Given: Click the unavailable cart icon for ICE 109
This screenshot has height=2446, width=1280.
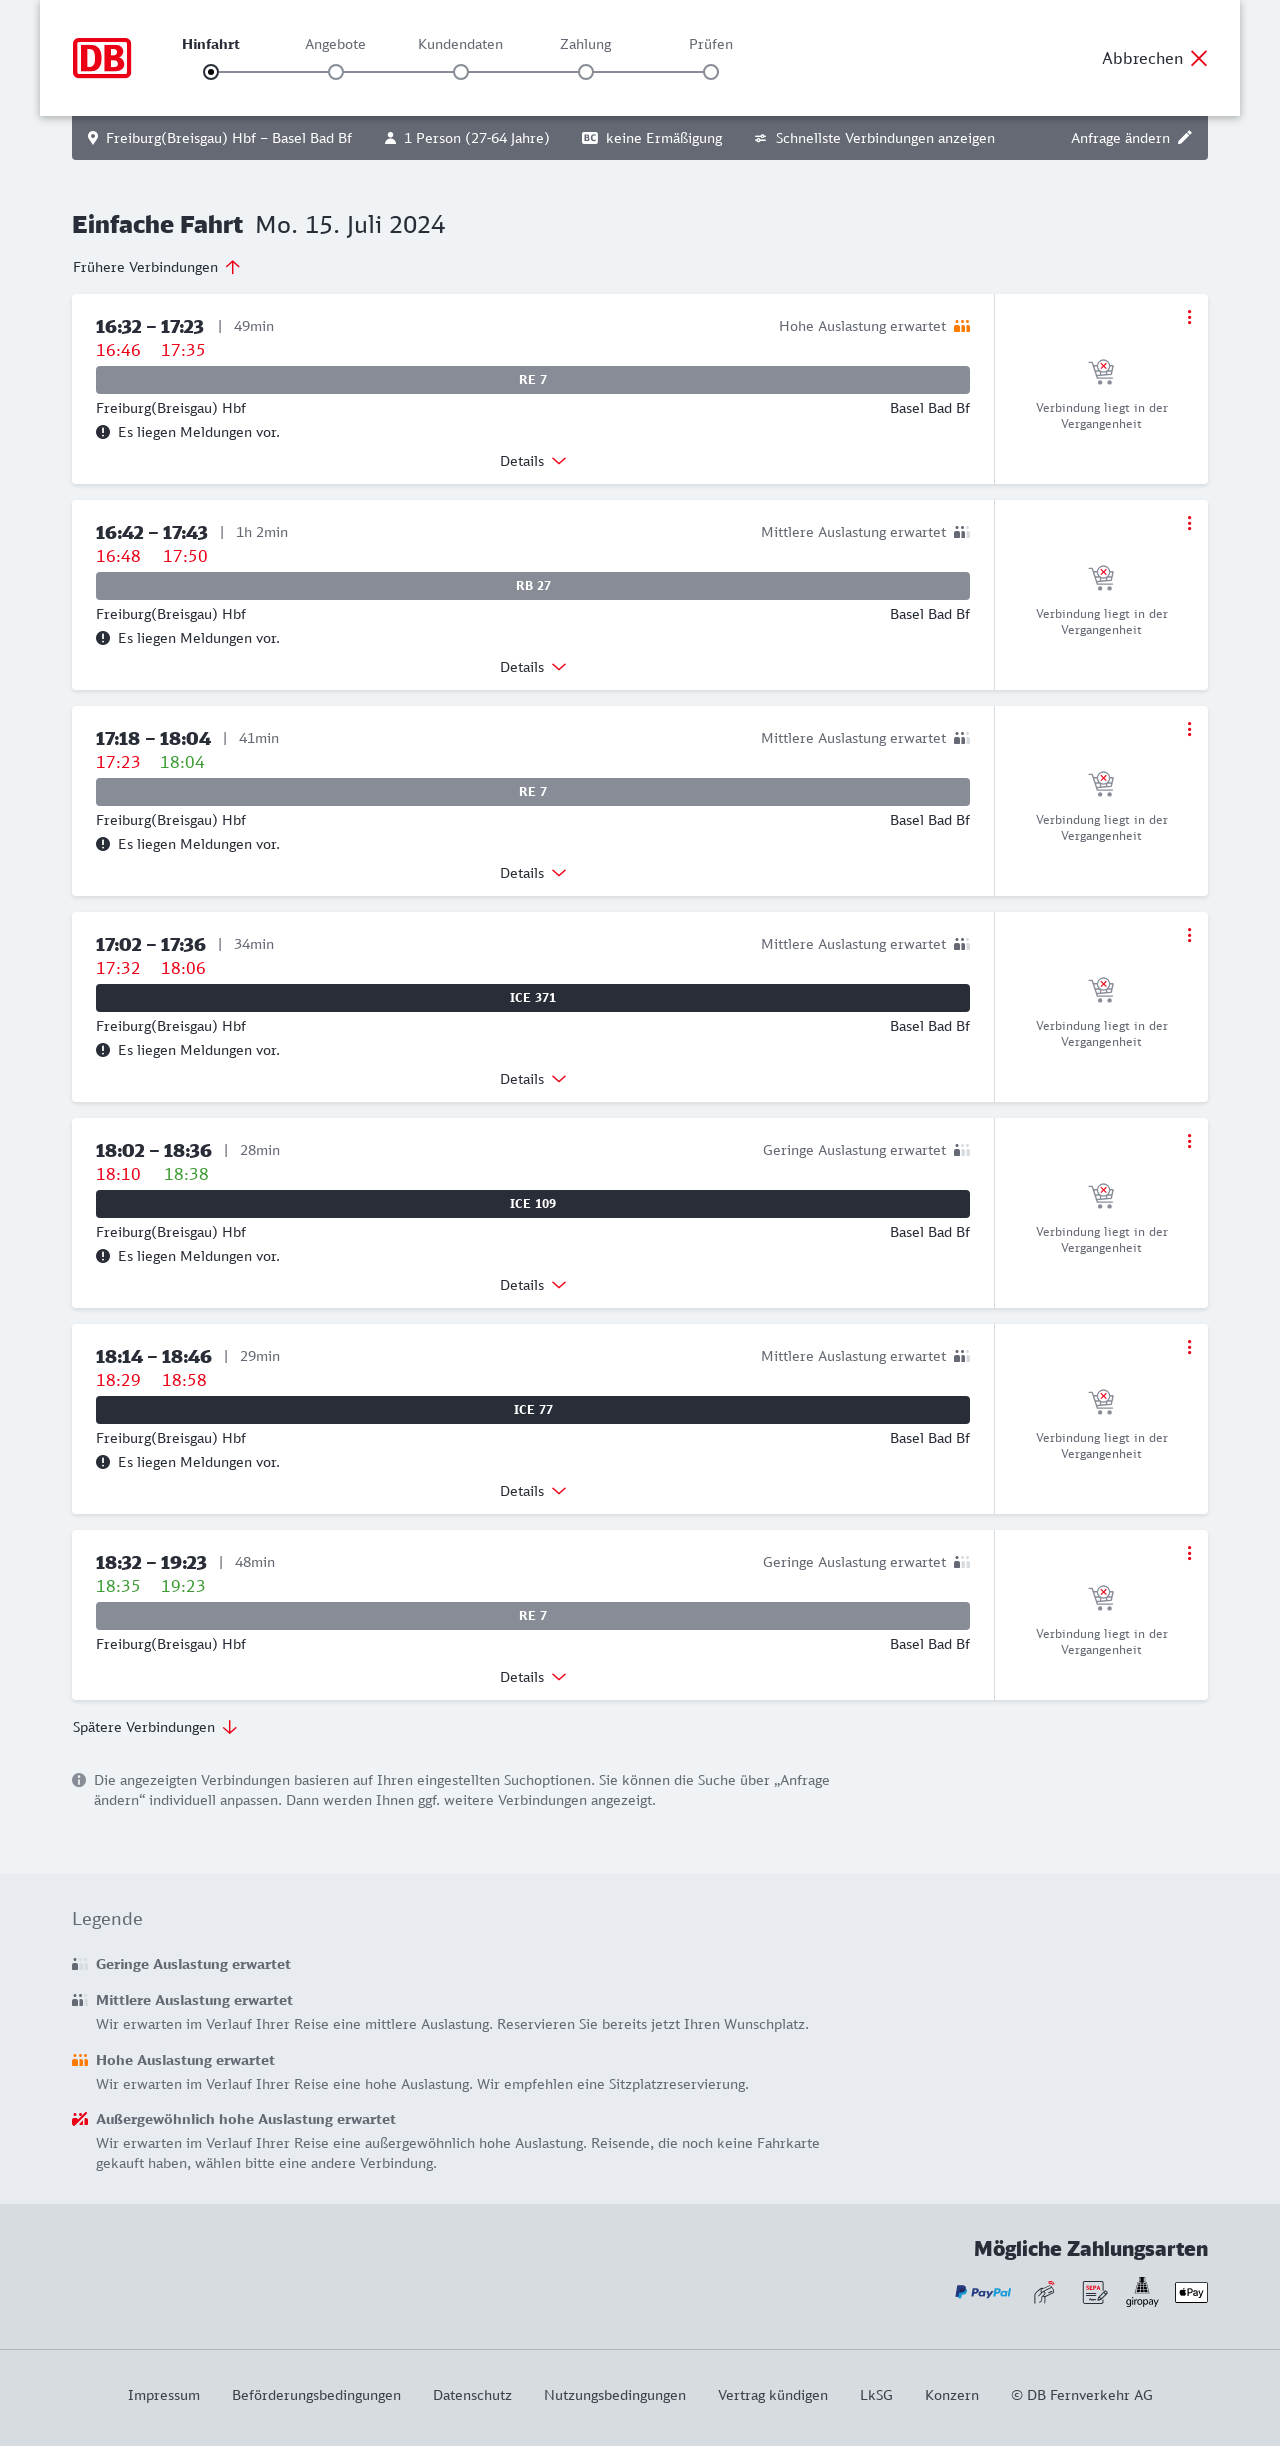Looking at the screenshot, I should click(1101, 1196).
